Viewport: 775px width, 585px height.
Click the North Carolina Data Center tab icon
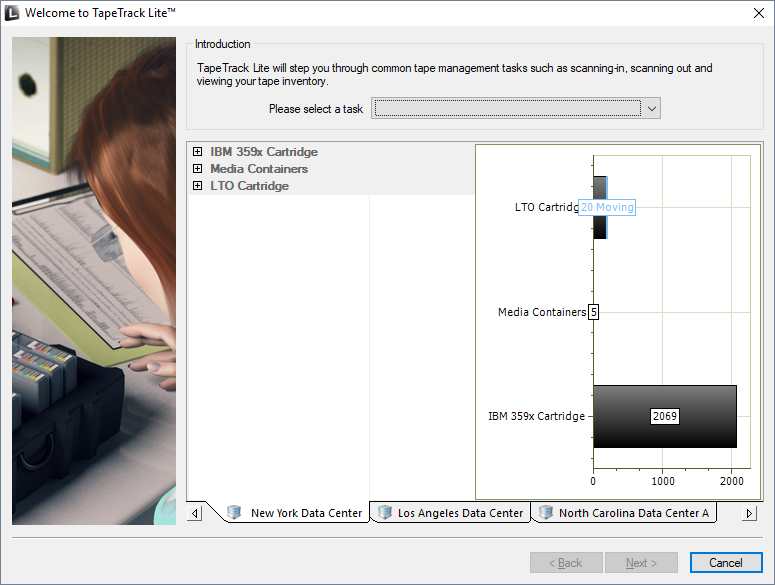[546, 512]
